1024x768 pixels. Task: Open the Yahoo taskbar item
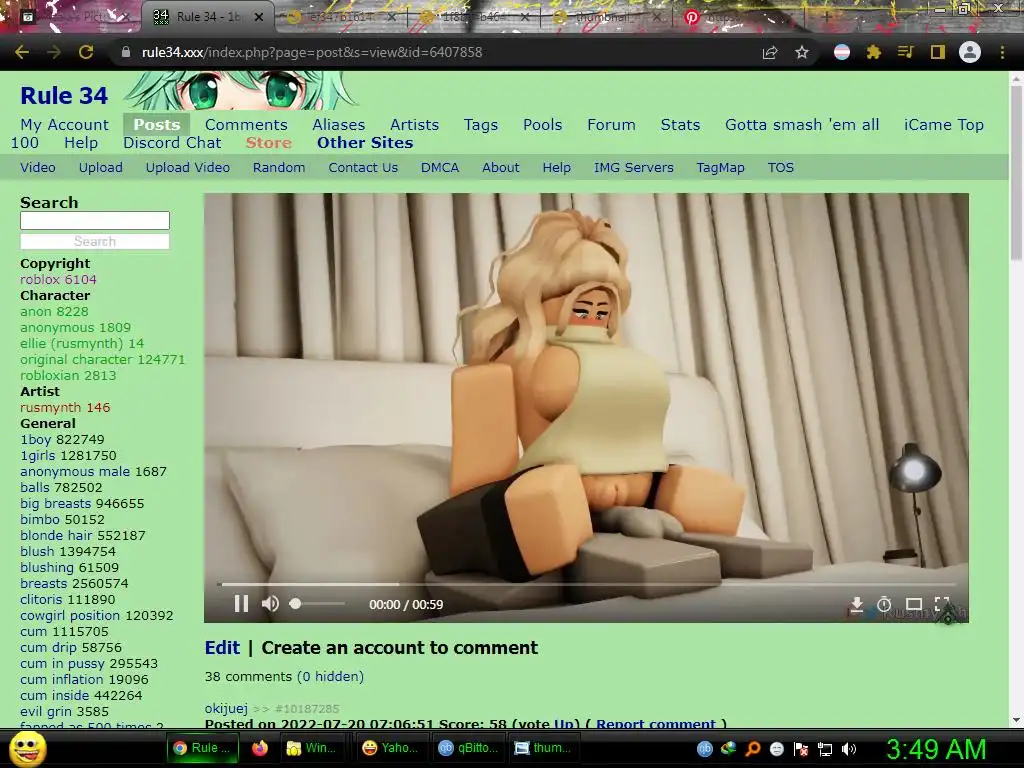(x=392, y=748)
